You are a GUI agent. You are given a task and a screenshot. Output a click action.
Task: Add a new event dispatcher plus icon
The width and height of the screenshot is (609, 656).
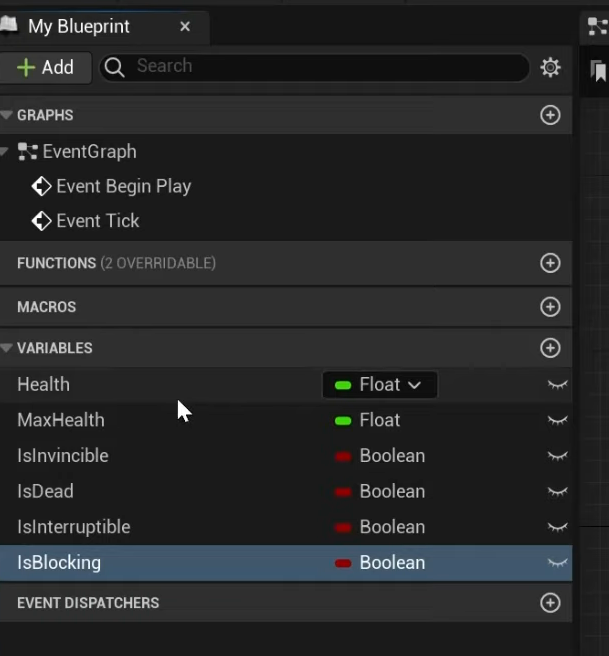point(550,603)
